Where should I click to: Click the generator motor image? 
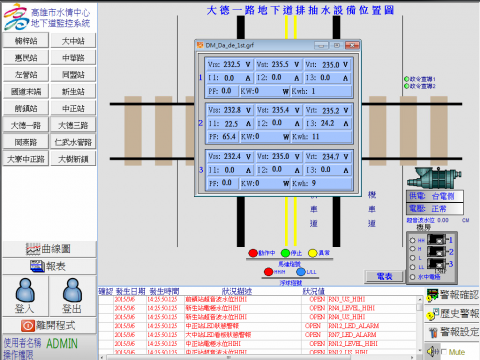tap(434, 178)
